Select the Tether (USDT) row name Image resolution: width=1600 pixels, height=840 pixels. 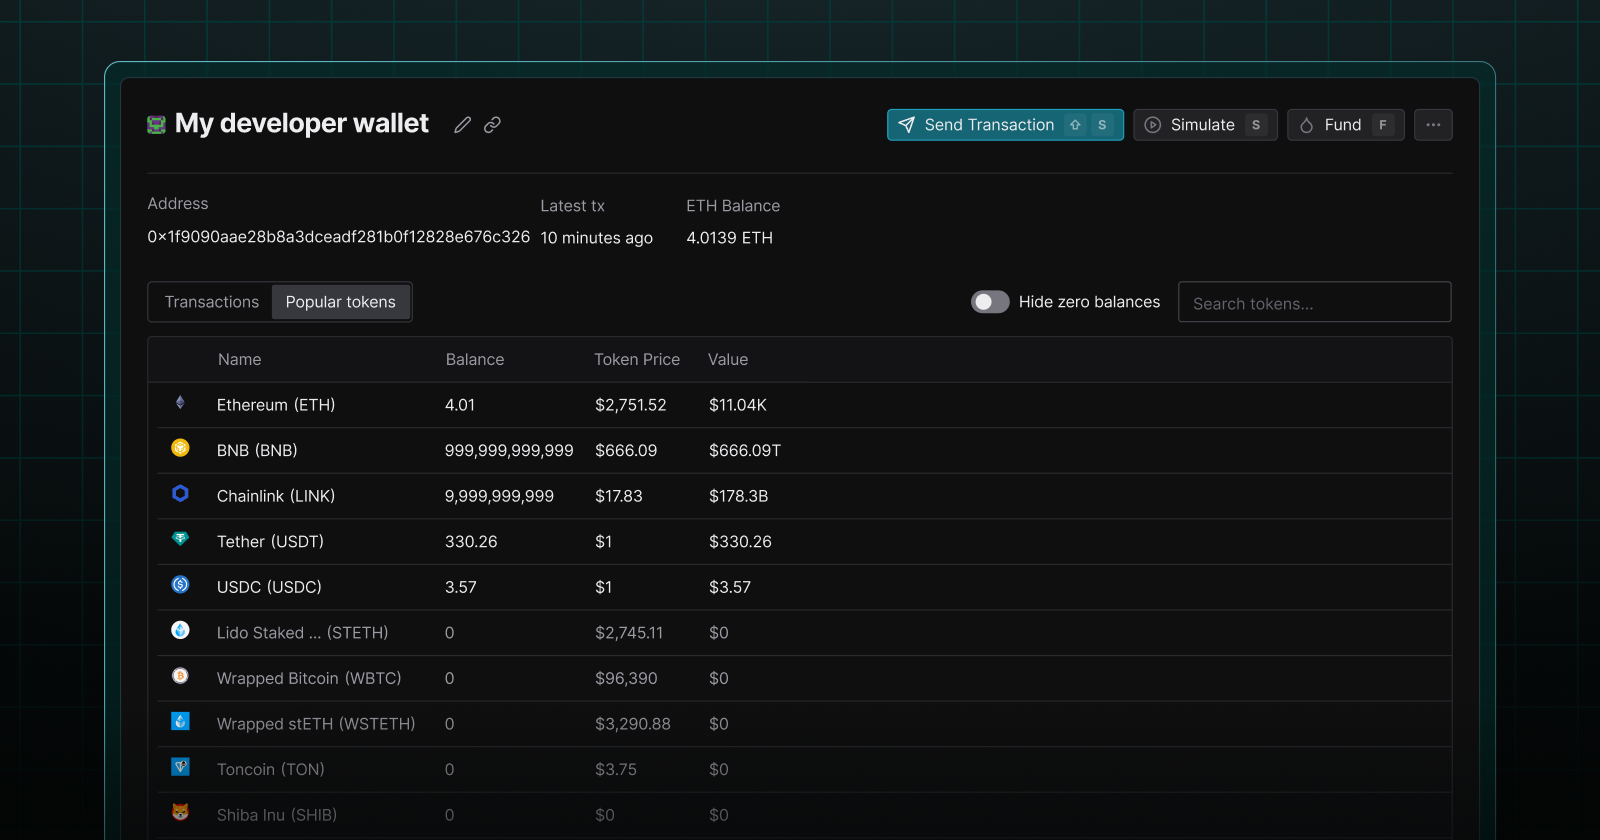[x=270, y=542]
